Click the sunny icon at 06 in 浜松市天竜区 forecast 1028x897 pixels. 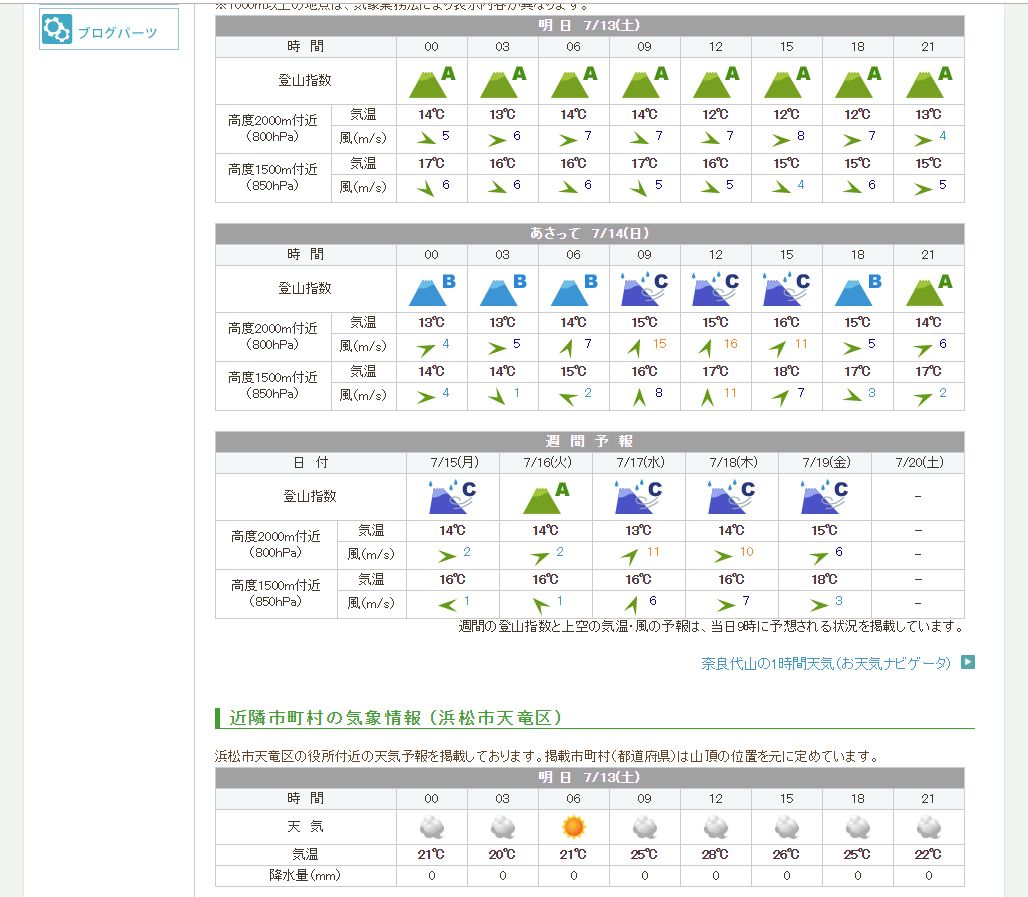click(x=573, y=827)
